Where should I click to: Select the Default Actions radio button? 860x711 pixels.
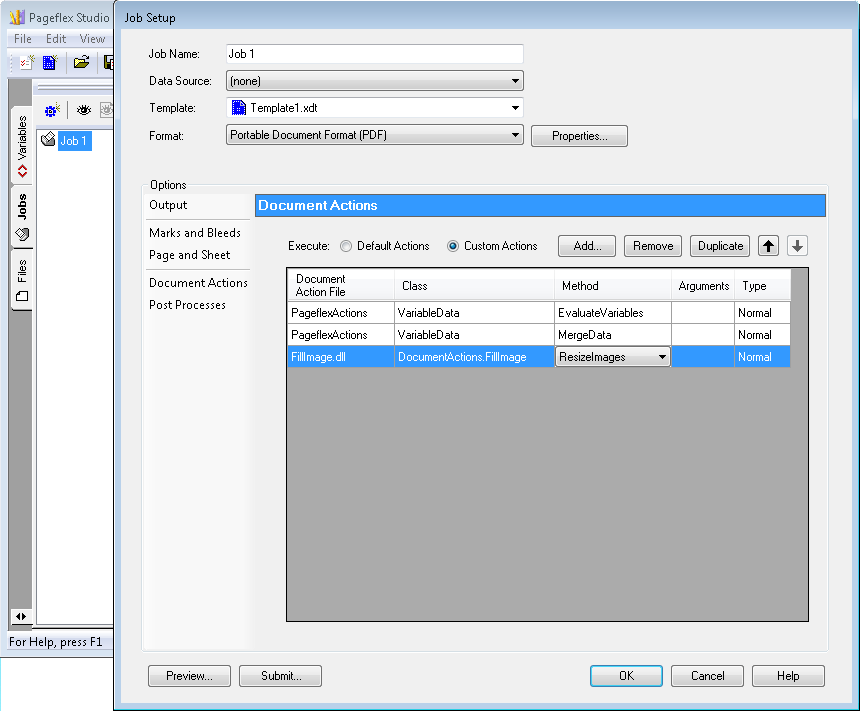coord(346,246)
